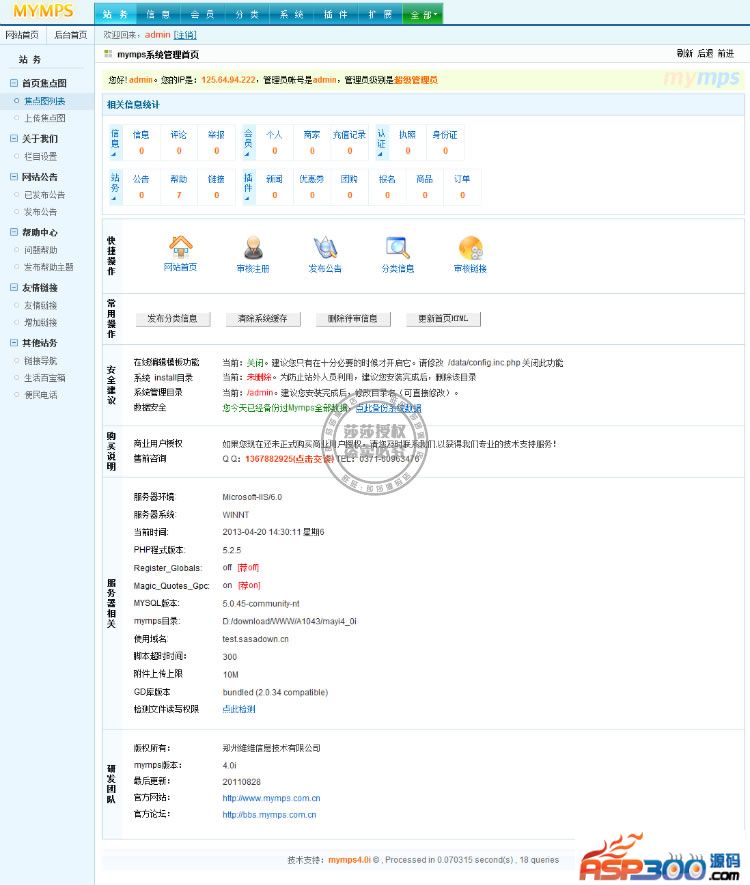Click the 注销 logout link
750x885 pixels.
pos(185,35)
